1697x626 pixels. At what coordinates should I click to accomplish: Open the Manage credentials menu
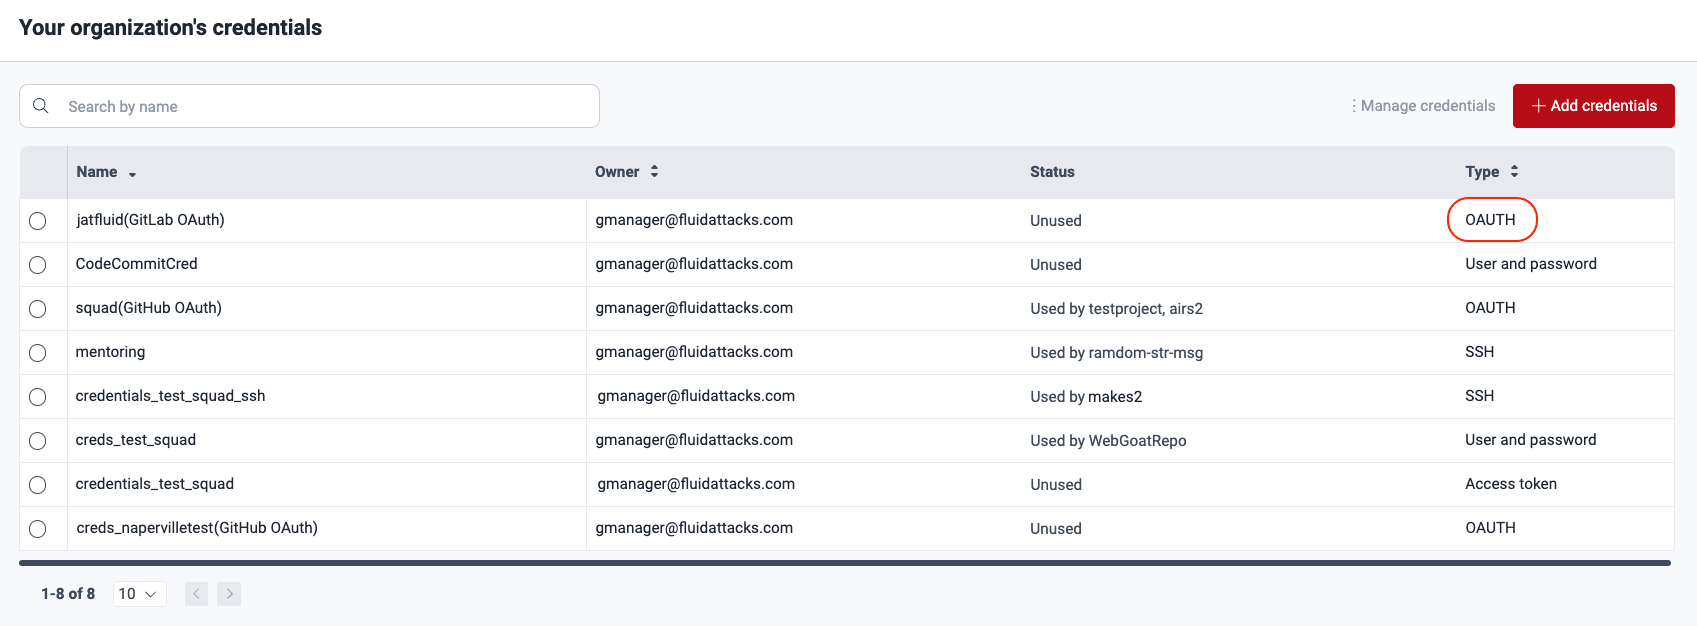tap(1423, 106)
